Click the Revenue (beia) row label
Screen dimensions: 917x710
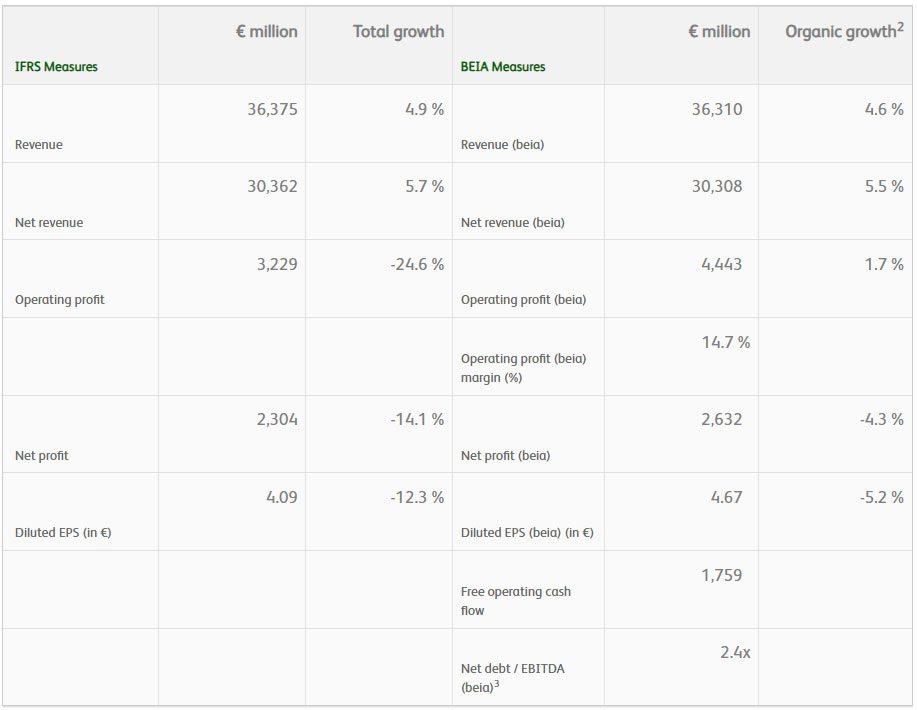[x=502, y=145]
